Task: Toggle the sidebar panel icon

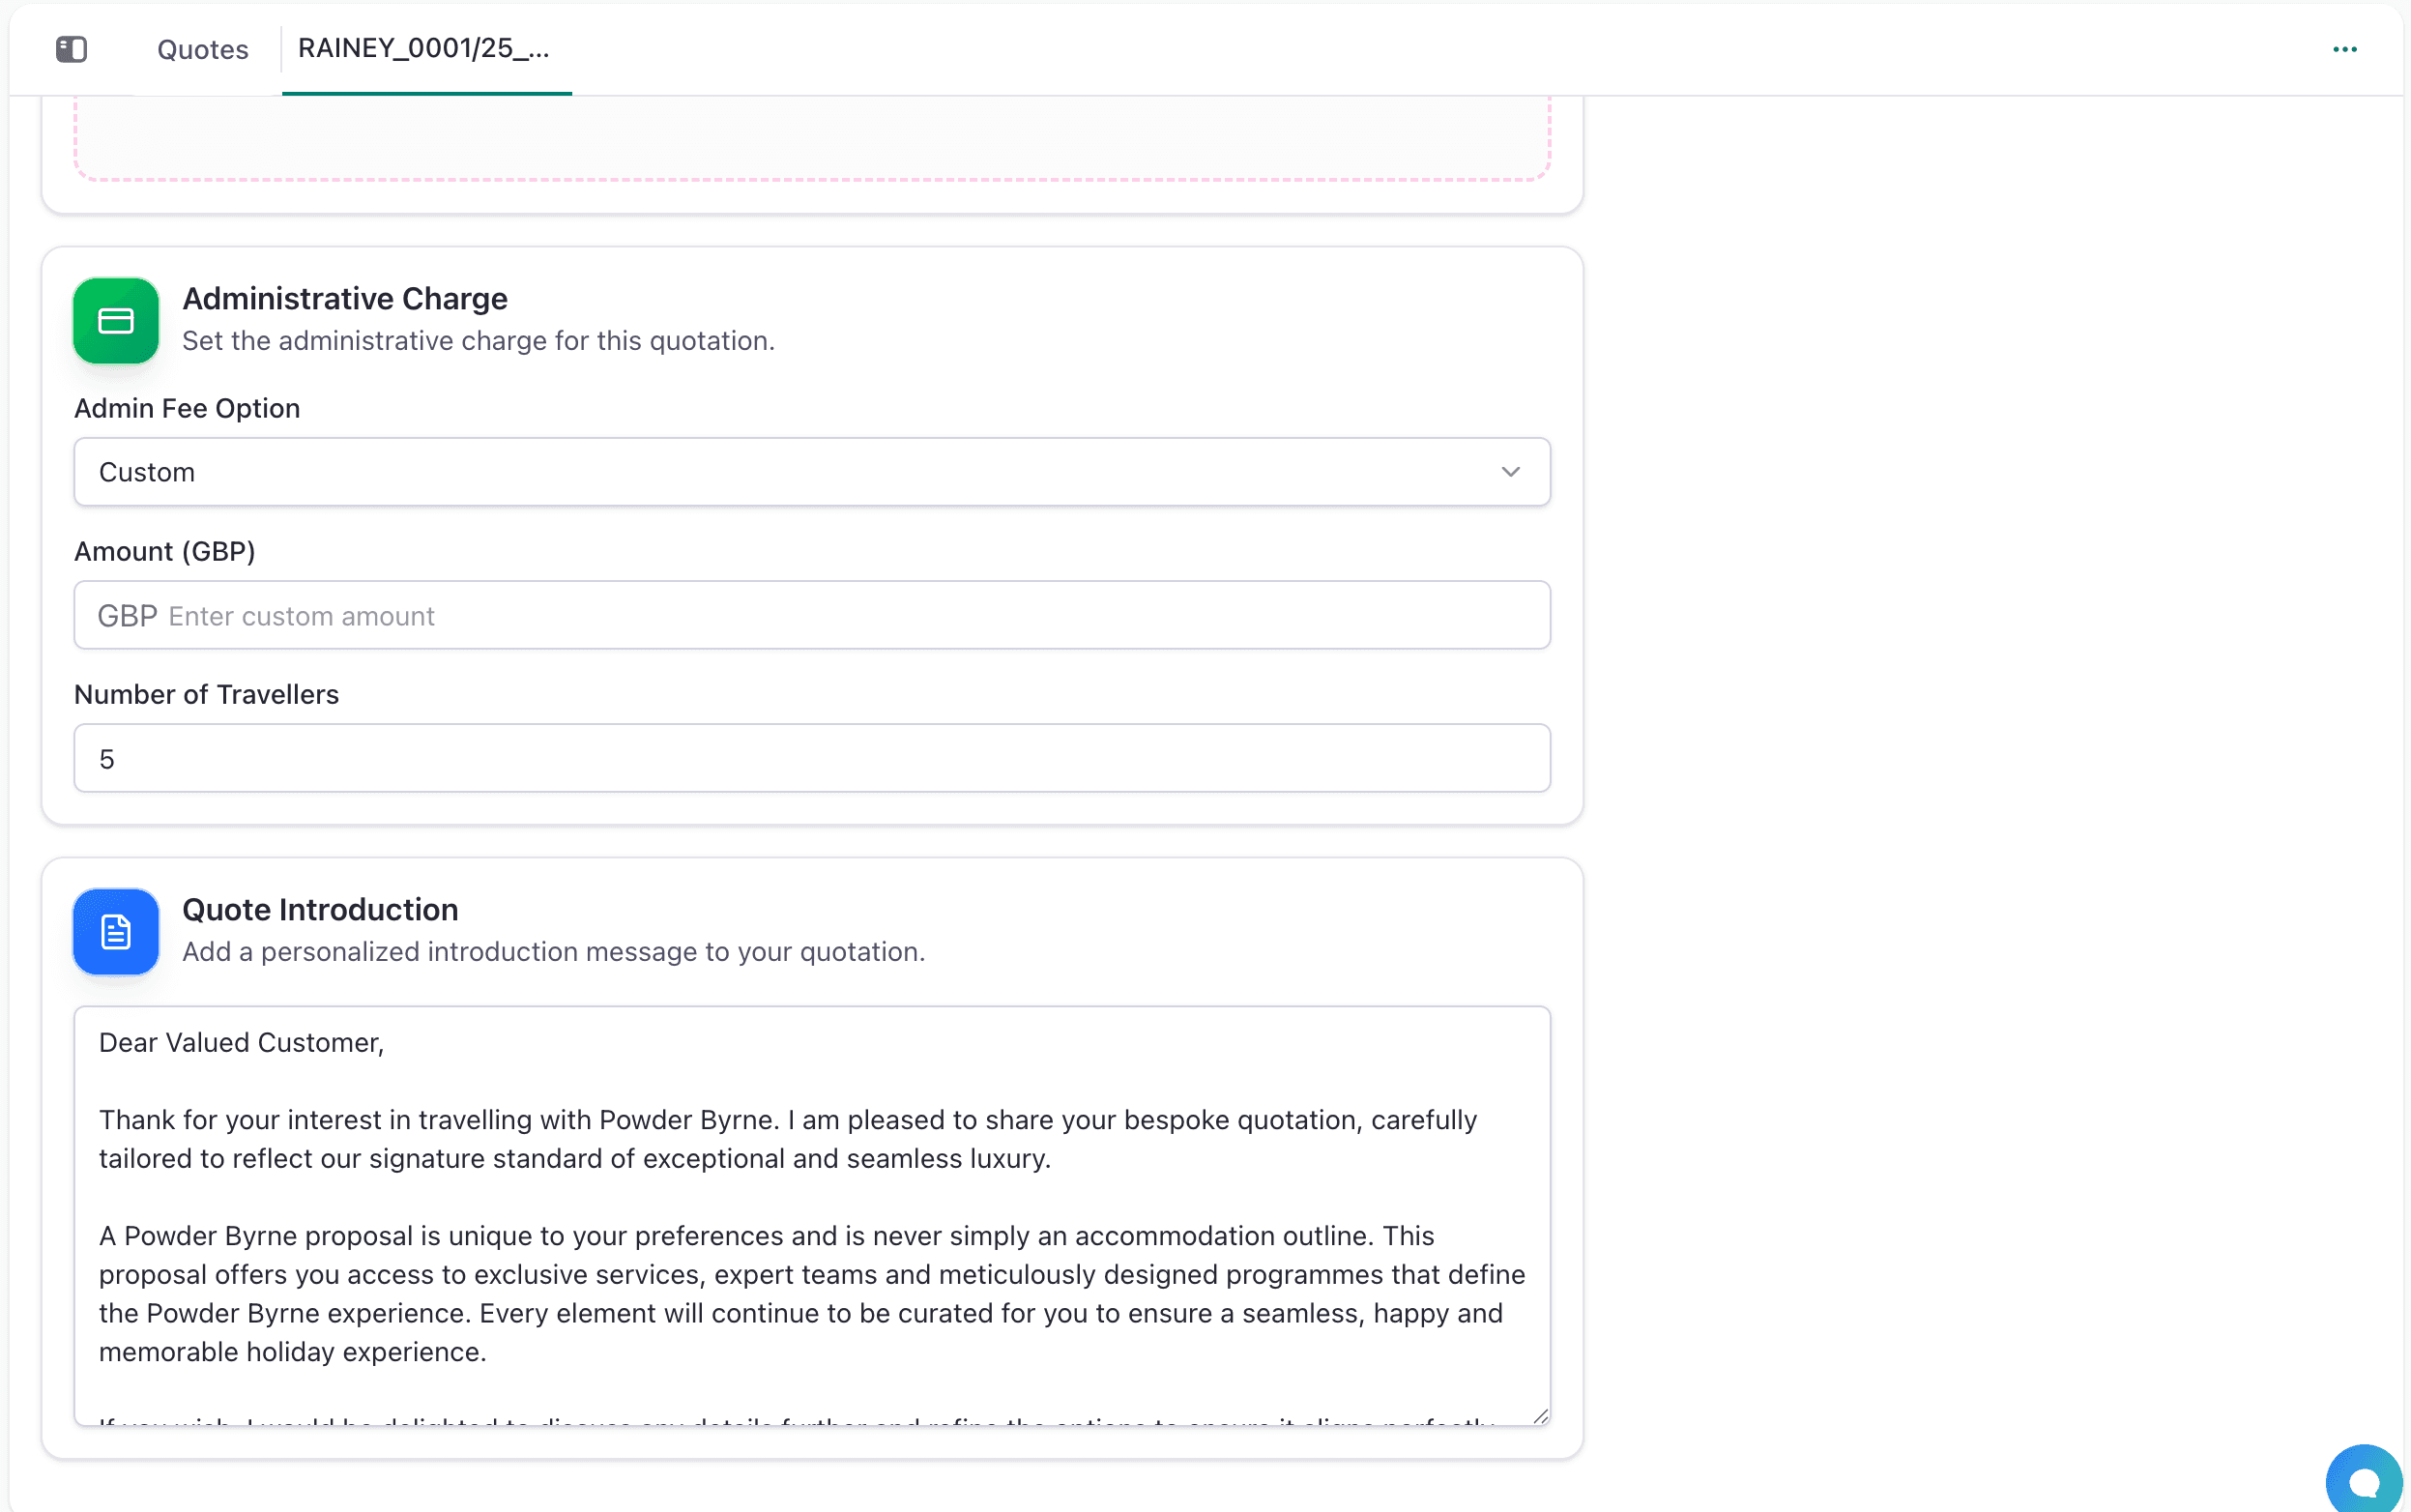Action: 71,49
